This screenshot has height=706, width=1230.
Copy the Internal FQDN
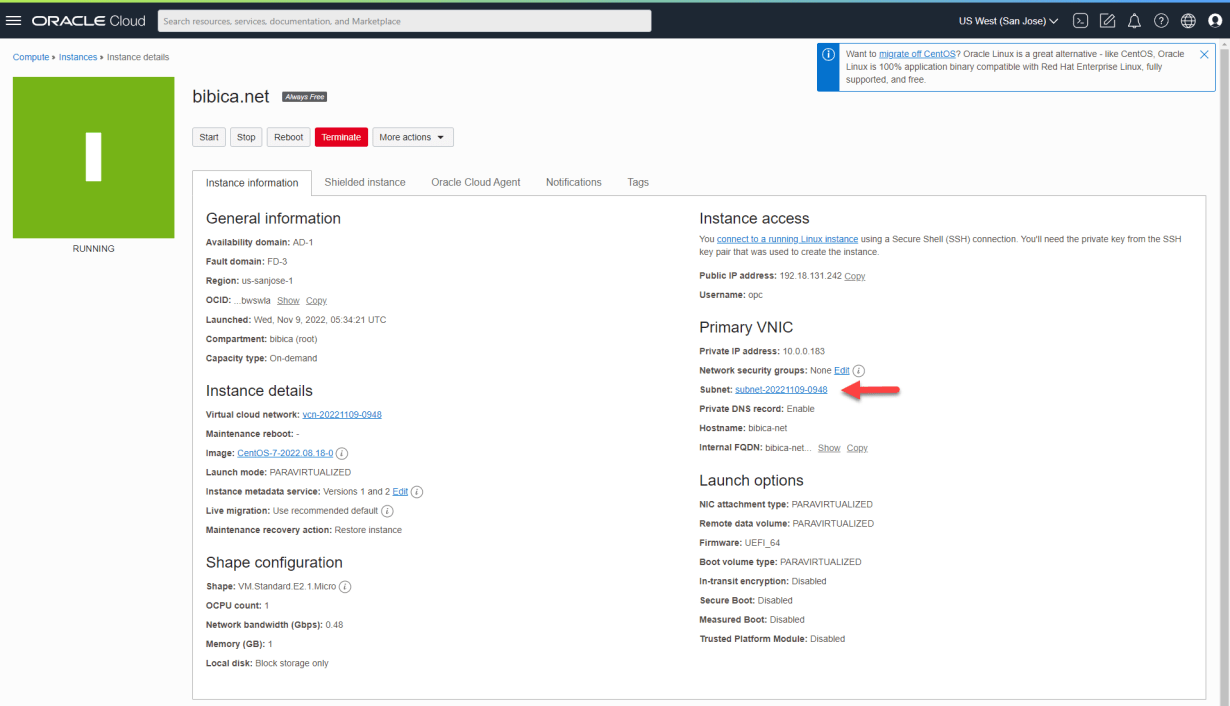click(x=857, y=448)
